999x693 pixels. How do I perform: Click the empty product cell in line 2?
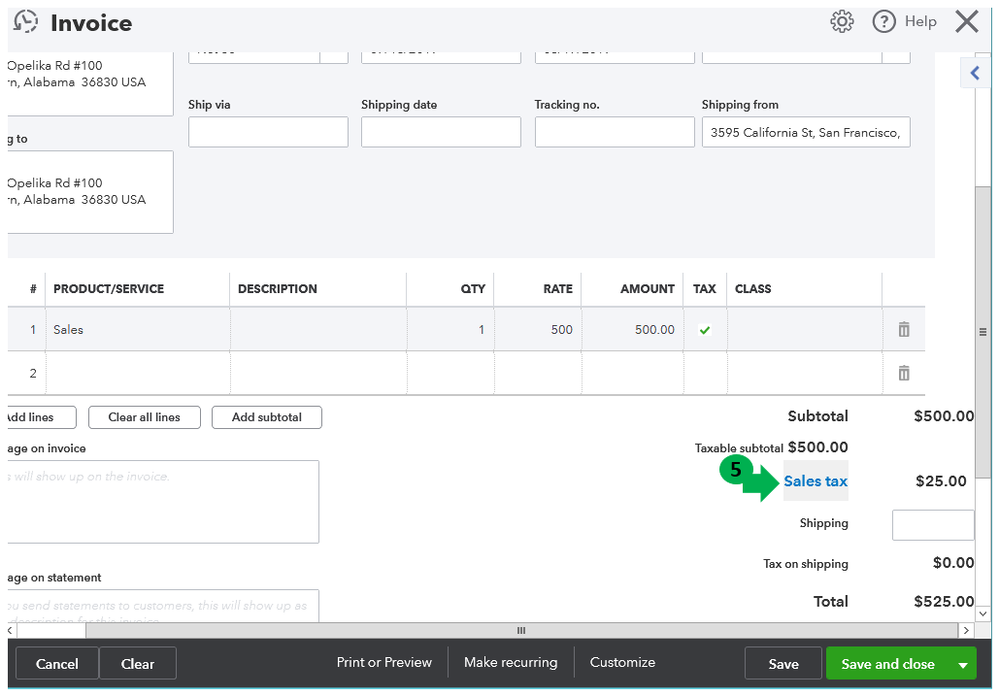(138, 373)
